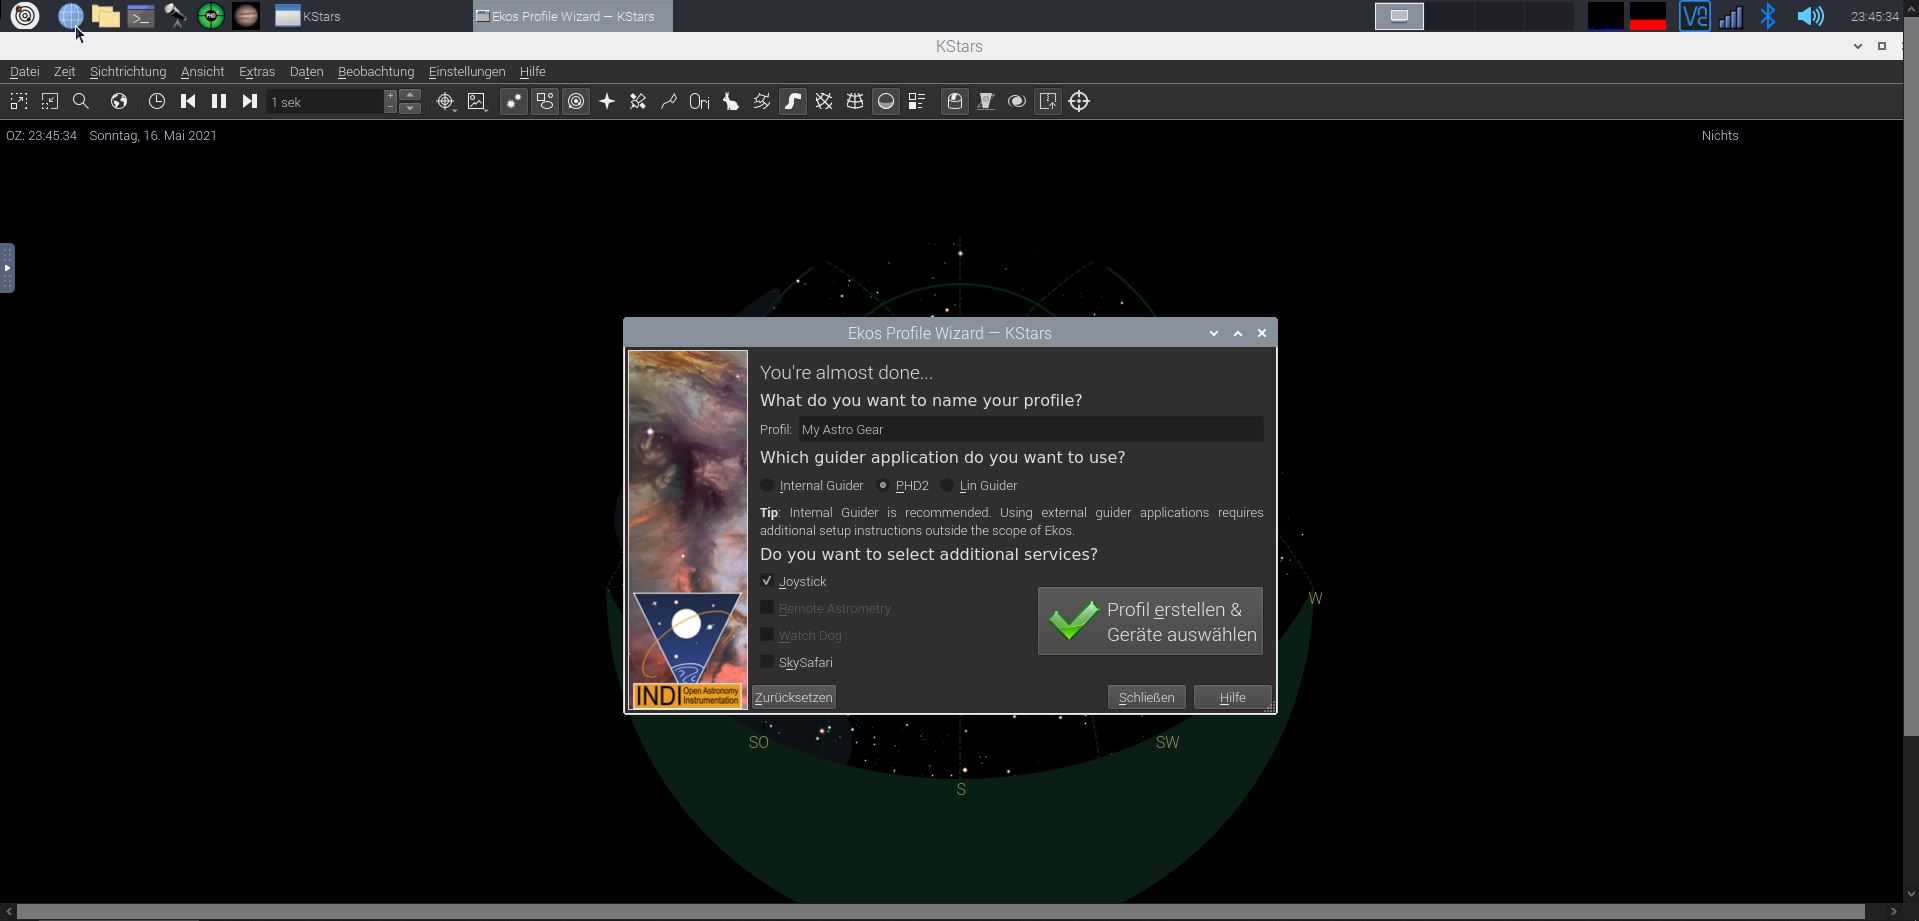Image resolution: width=1919 pixels, height=921 pixels.
Task: Open Ekos via observatory dome icon
Action: coord(955,101)
